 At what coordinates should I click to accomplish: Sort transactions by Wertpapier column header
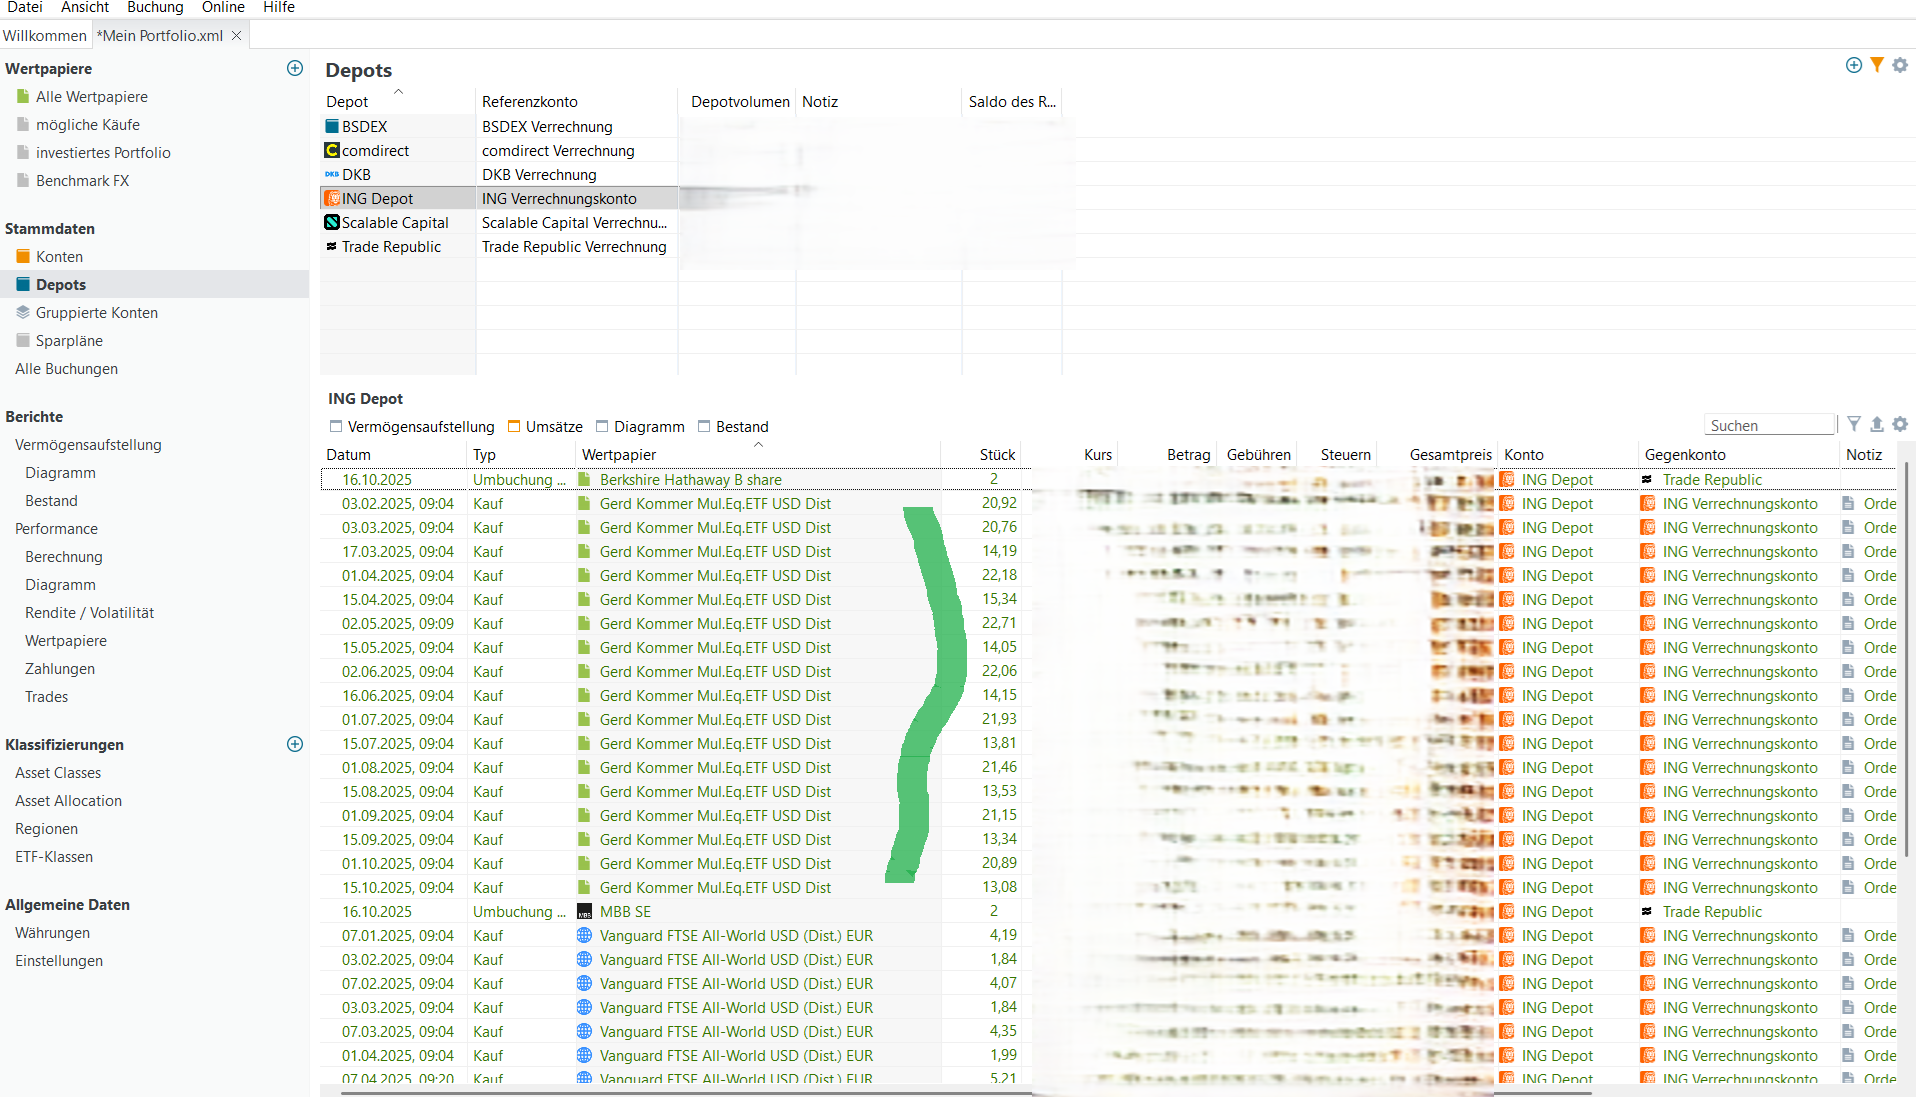(x=619, y=455)
